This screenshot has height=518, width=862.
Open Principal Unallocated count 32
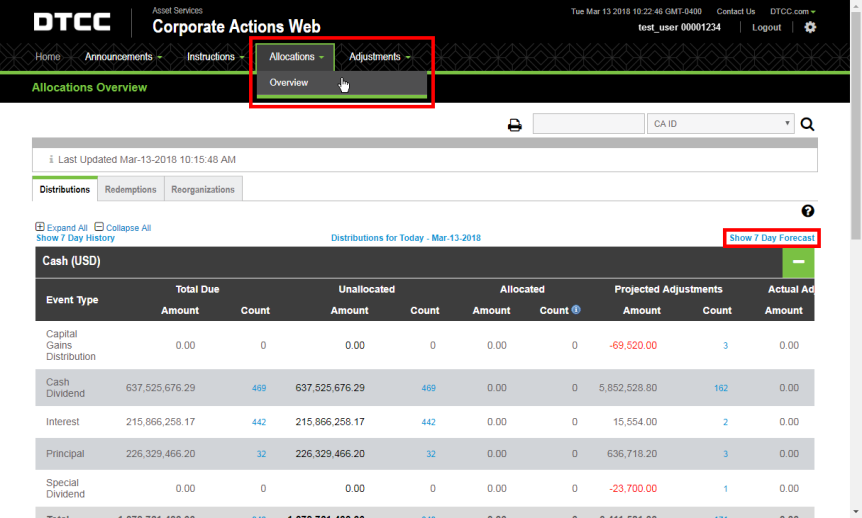431,454
